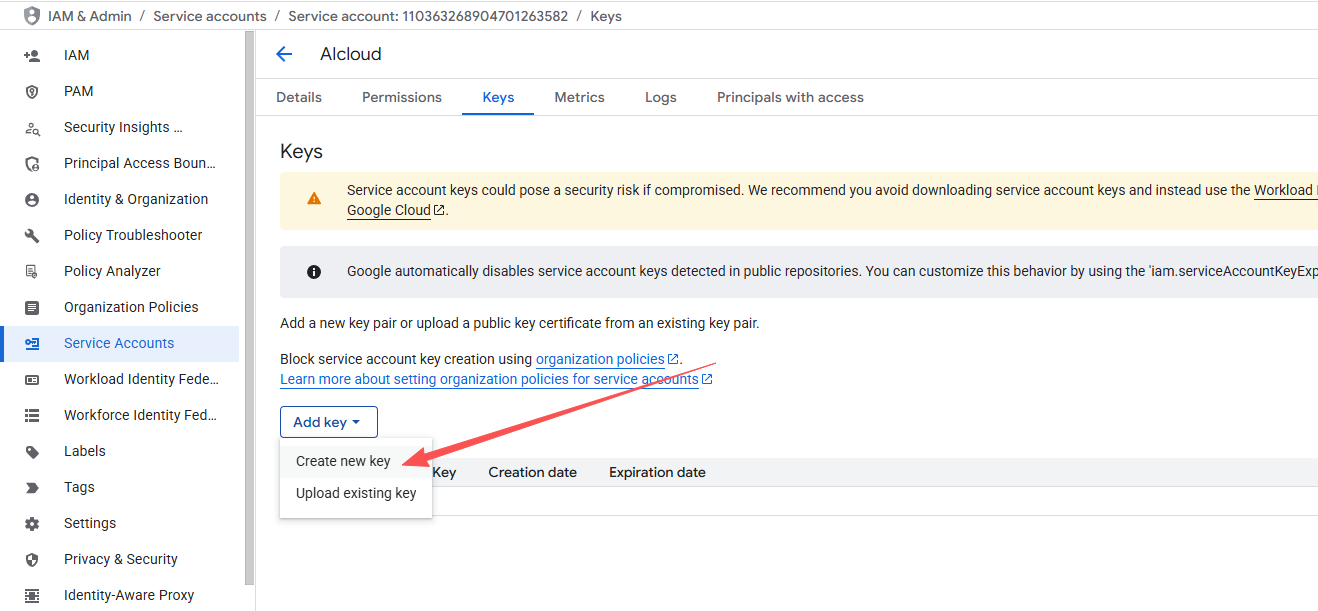Image resolution: width=1318 pixels, height=611 pixels.
Task: Go to Principals with access tab
Action: click(x=789, y=97)
